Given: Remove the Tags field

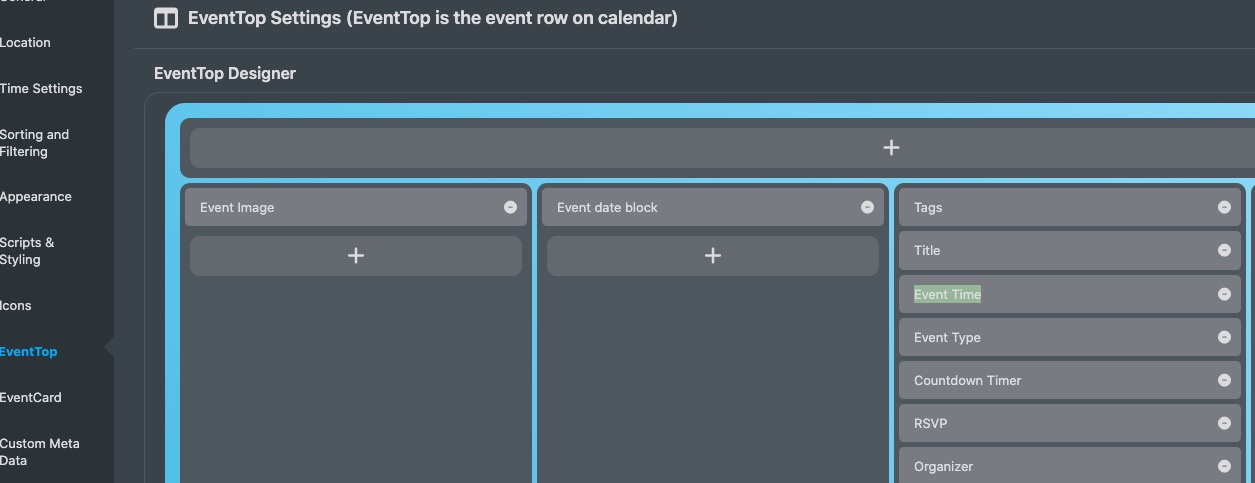Looking at the screenshot, I should tap(1224, 208).
